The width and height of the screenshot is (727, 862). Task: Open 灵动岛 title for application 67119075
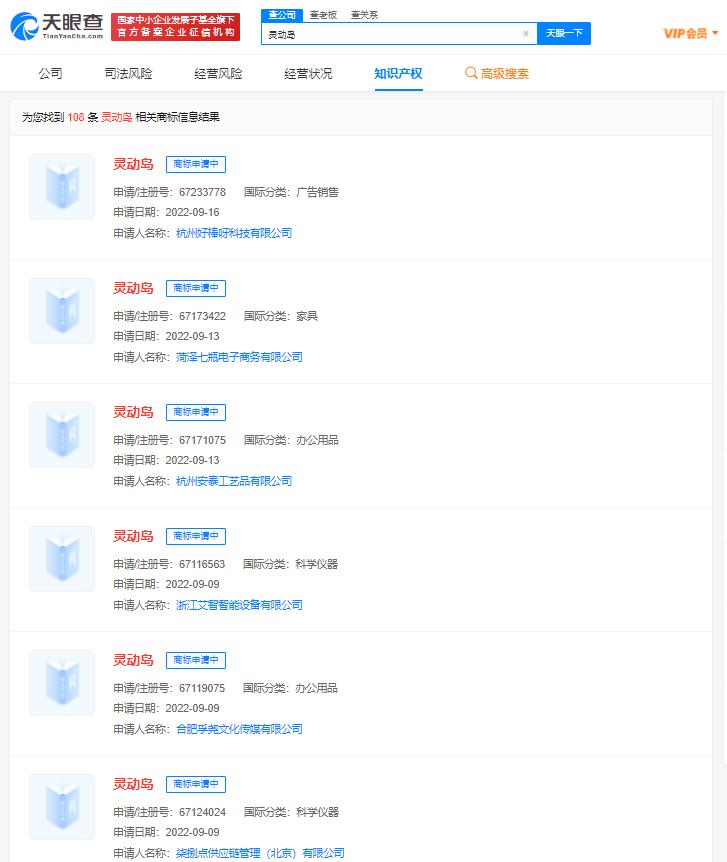(133, 660)
